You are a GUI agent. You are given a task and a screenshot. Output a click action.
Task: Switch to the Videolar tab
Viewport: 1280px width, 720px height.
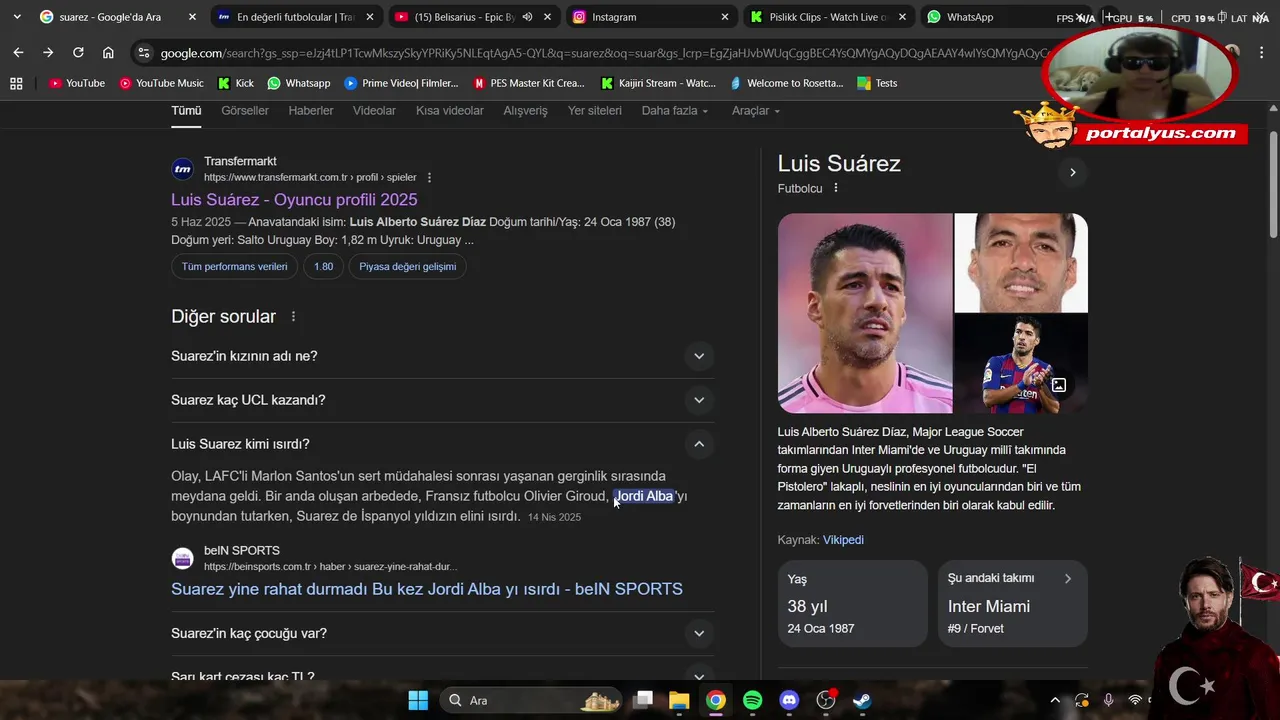coord(374,111)
